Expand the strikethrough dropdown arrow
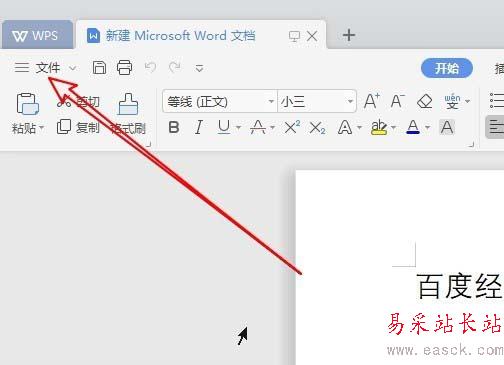 pos(272,128)
